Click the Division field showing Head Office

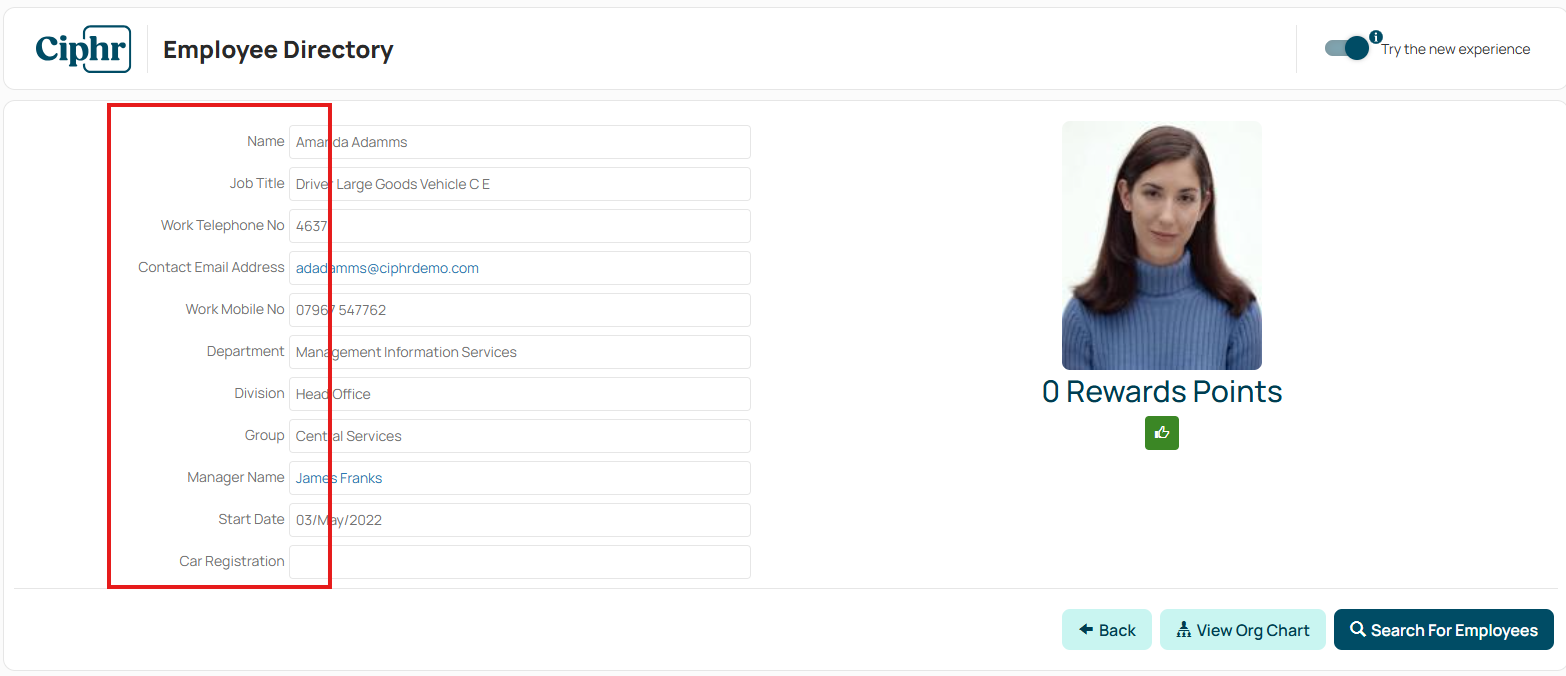(x=520, y=394)
